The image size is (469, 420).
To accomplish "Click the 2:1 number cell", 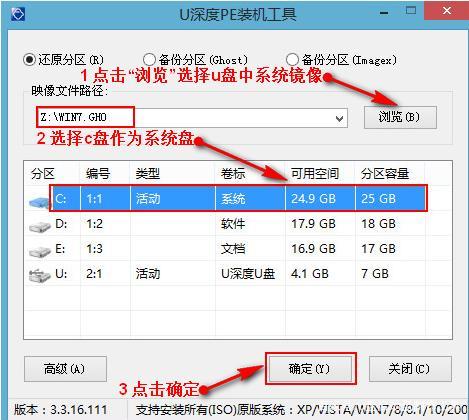I will point(94,274).
